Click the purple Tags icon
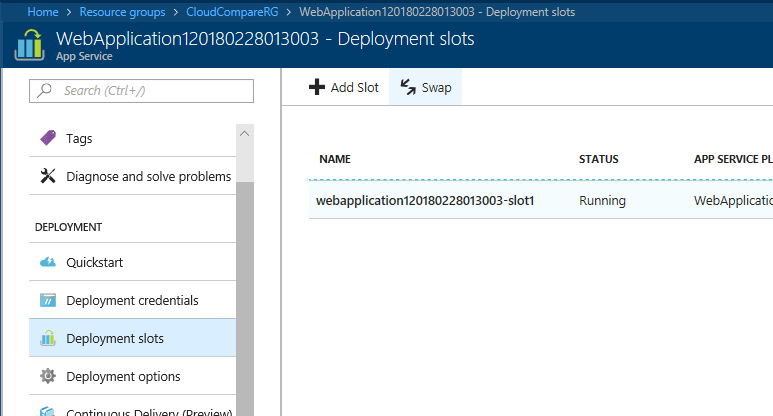 48,138
